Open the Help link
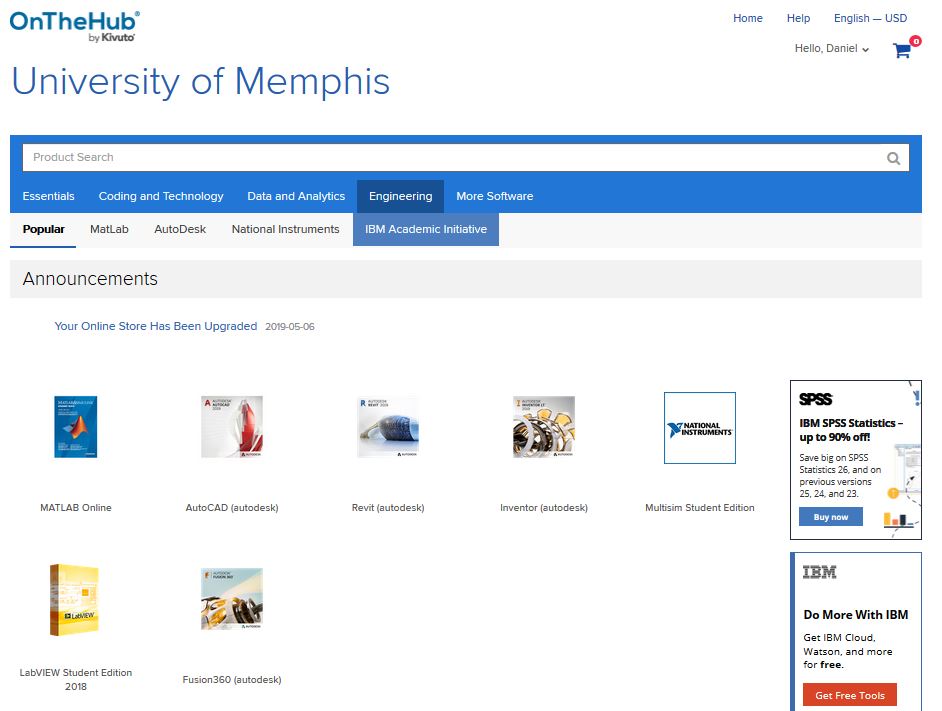The image size is (942, 711). click(x=798, y=18)
